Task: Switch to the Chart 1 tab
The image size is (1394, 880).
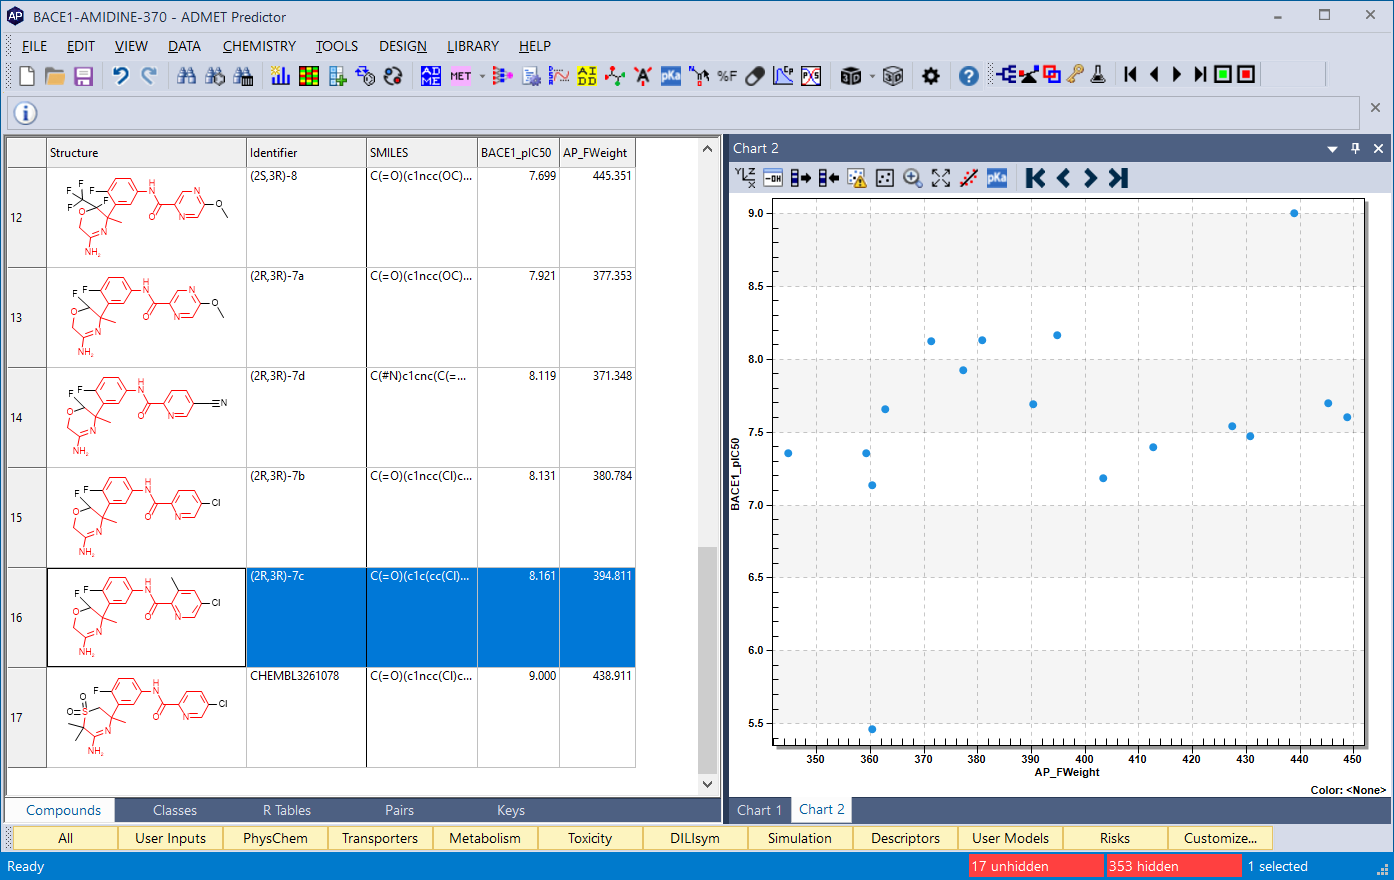Action: (760, 810)
